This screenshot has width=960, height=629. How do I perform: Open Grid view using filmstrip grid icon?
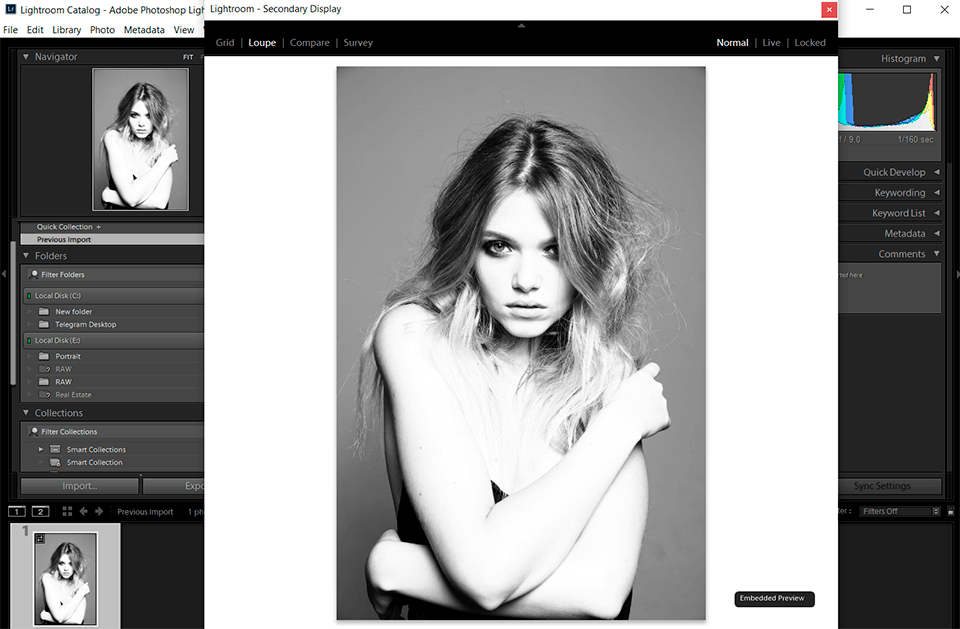67,511
